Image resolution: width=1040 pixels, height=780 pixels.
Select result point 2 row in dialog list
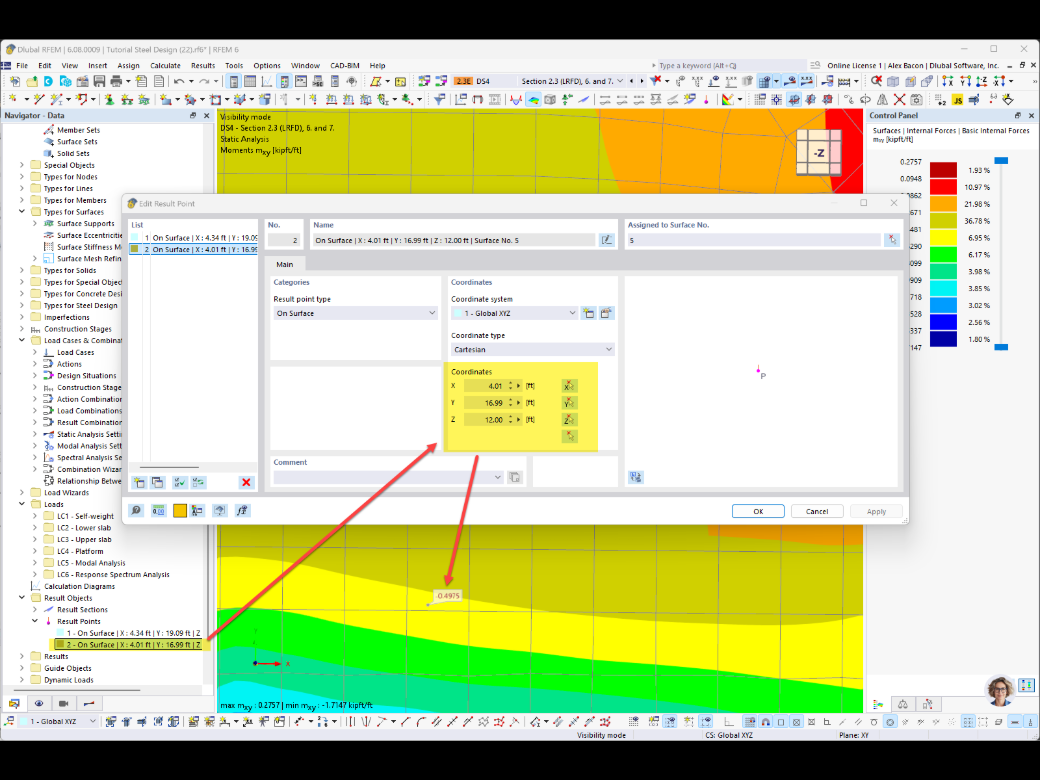click(193, 249)
